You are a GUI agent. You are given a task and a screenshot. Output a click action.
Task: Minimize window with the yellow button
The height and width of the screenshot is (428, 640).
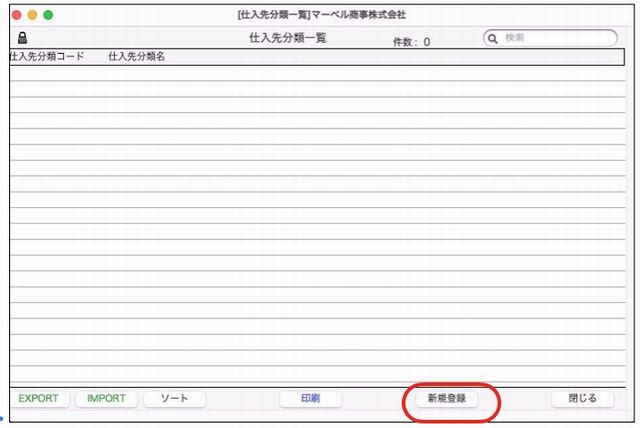click(x=32, y=15)
